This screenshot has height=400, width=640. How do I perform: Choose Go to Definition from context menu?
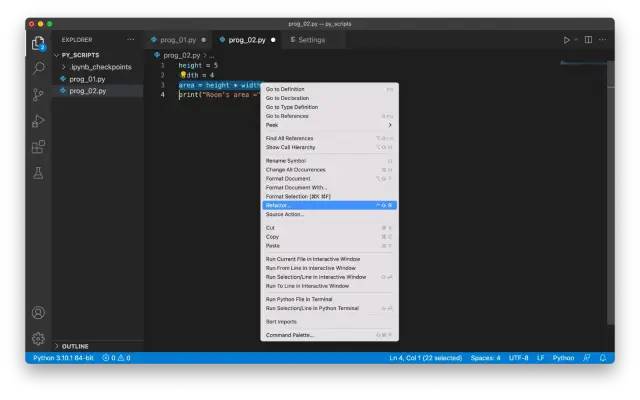tap(329, 89)
